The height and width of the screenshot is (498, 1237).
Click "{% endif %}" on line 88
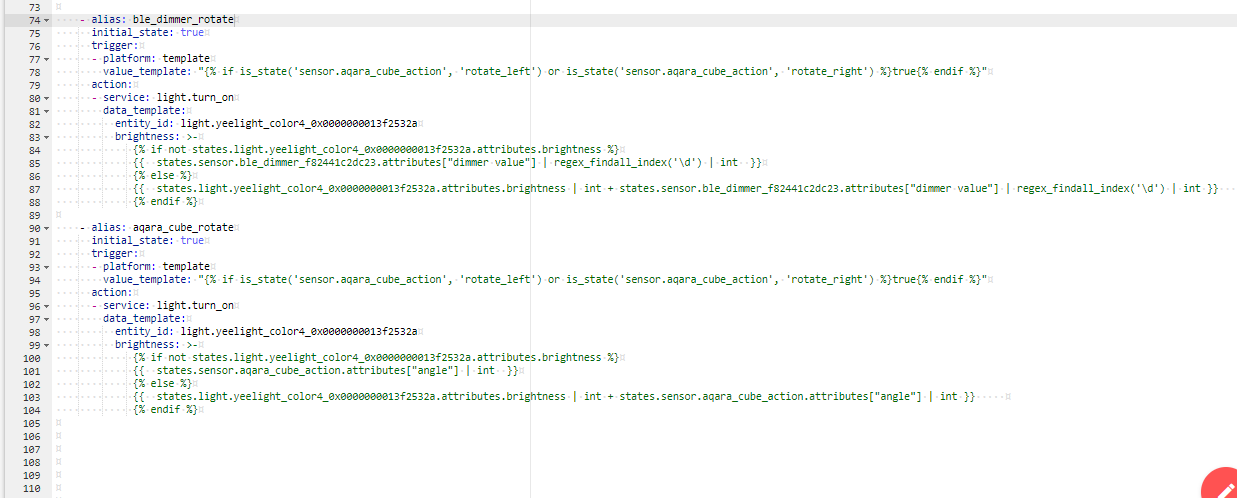[x=167, y=202]
